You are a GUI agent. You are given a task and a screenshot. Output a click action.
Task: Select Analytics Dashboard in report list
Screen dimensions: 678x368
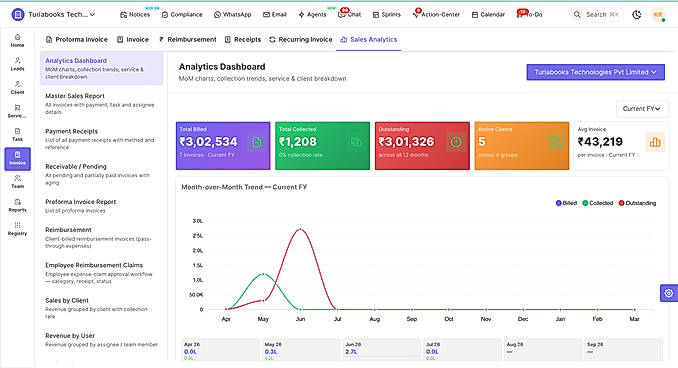101,68
